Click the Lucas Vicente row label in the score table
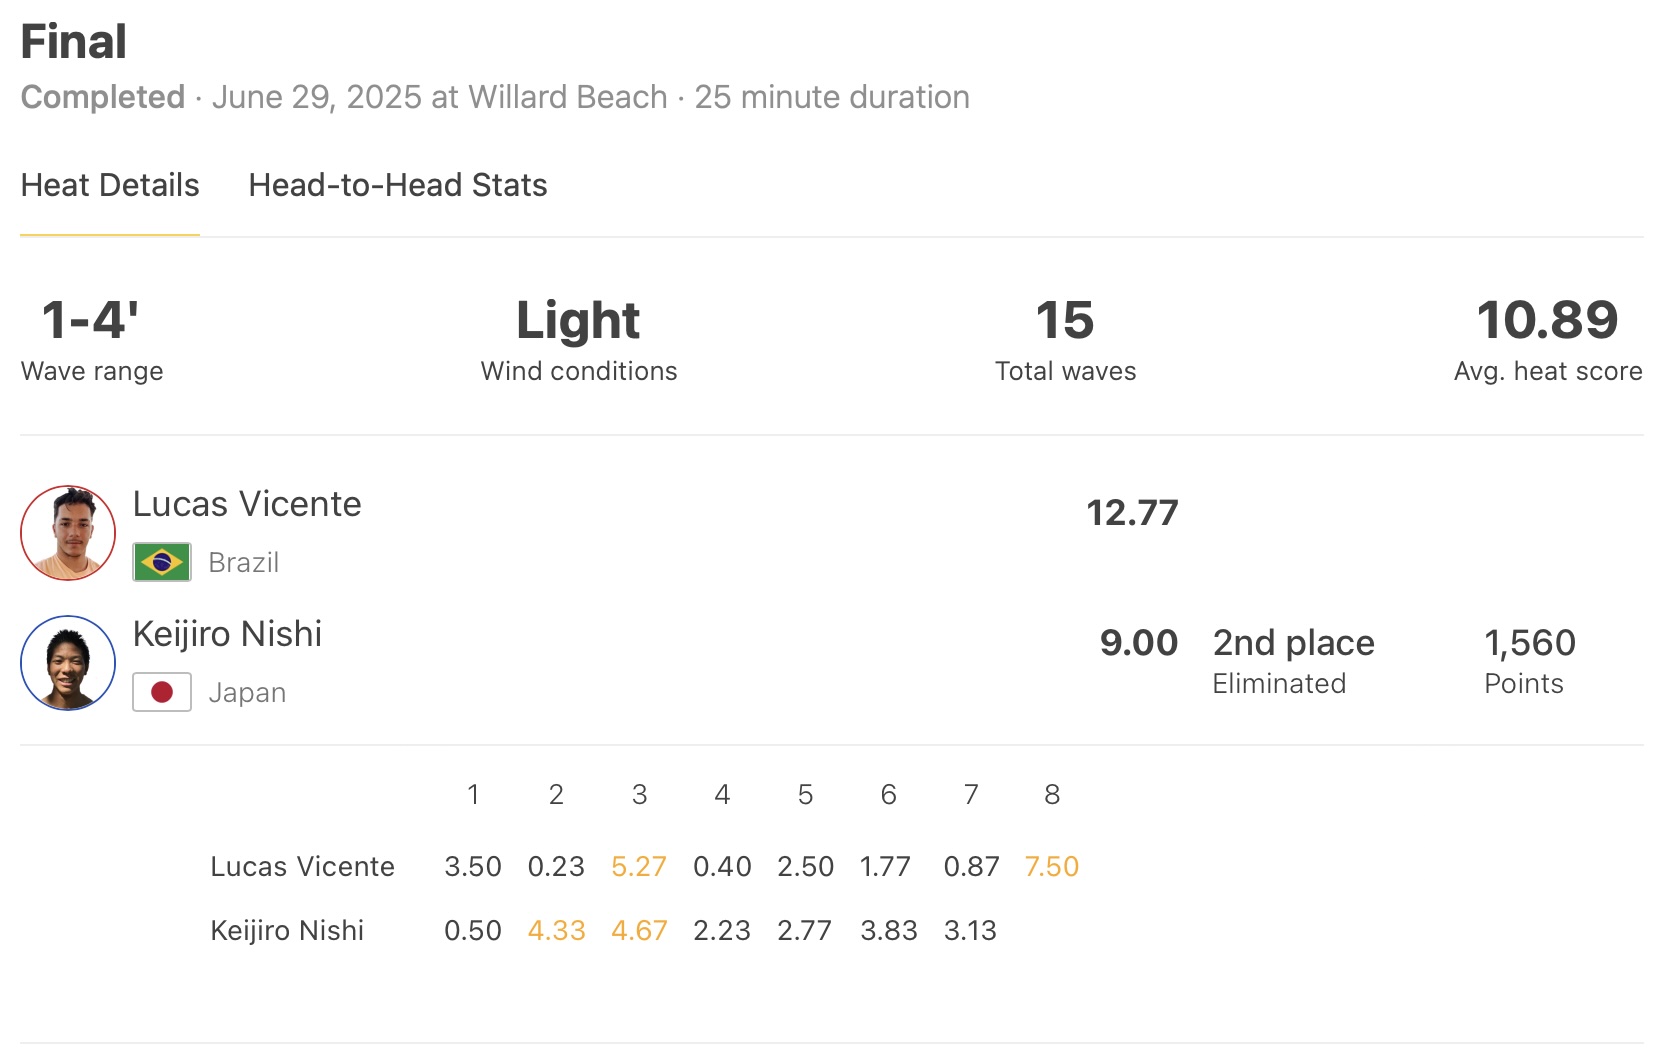Viewport: 1672px width, 1058px height. click(x=302, y=866)
